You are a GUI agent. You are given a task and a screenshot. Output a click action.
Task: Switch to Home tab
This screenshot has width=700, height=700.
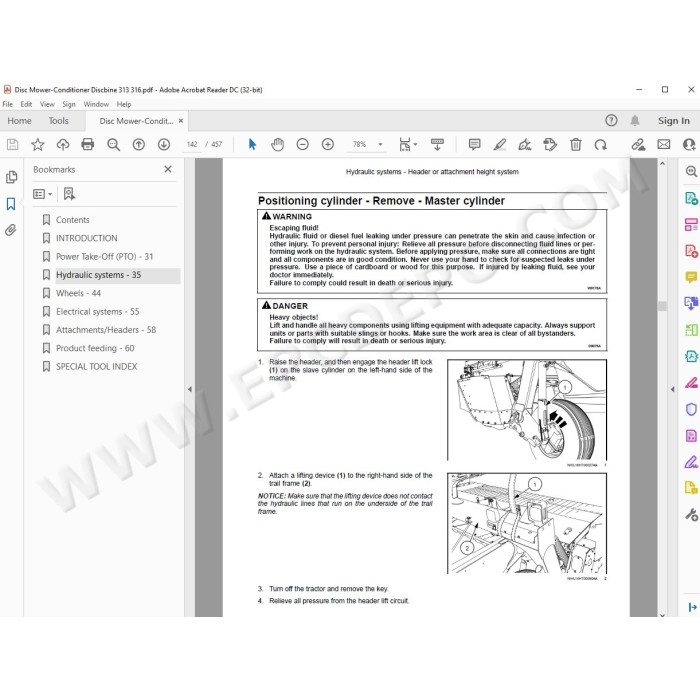click(x=19, y=121)
